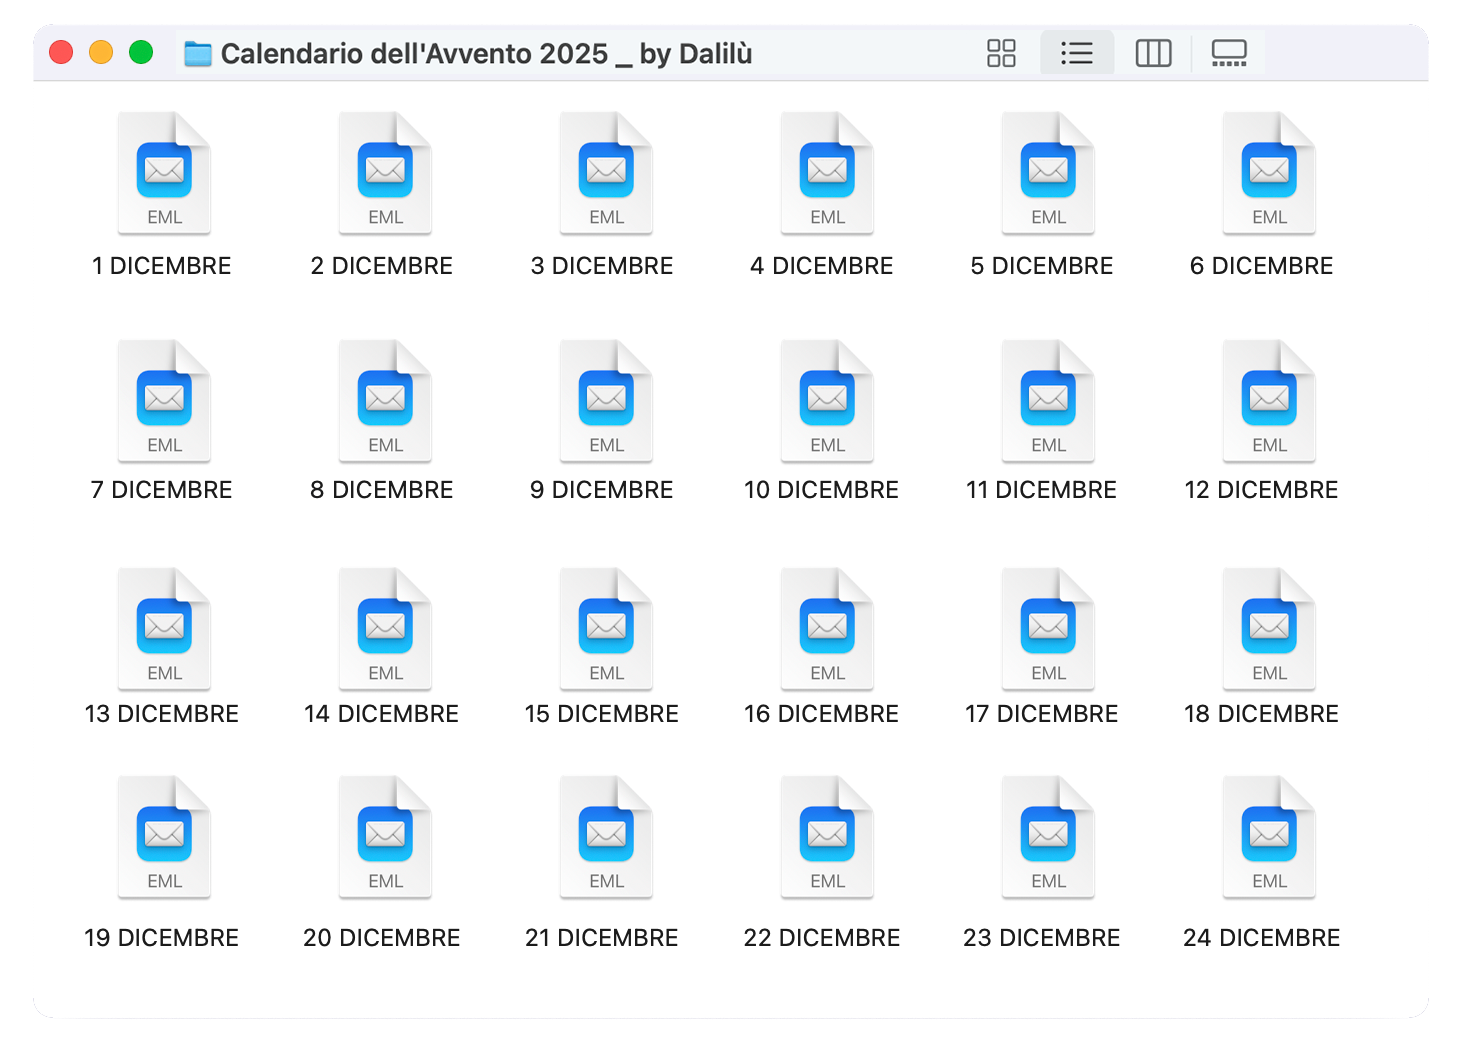1462x1044 pixels.
Task: Switch to column view
Action: (1153, 53)
